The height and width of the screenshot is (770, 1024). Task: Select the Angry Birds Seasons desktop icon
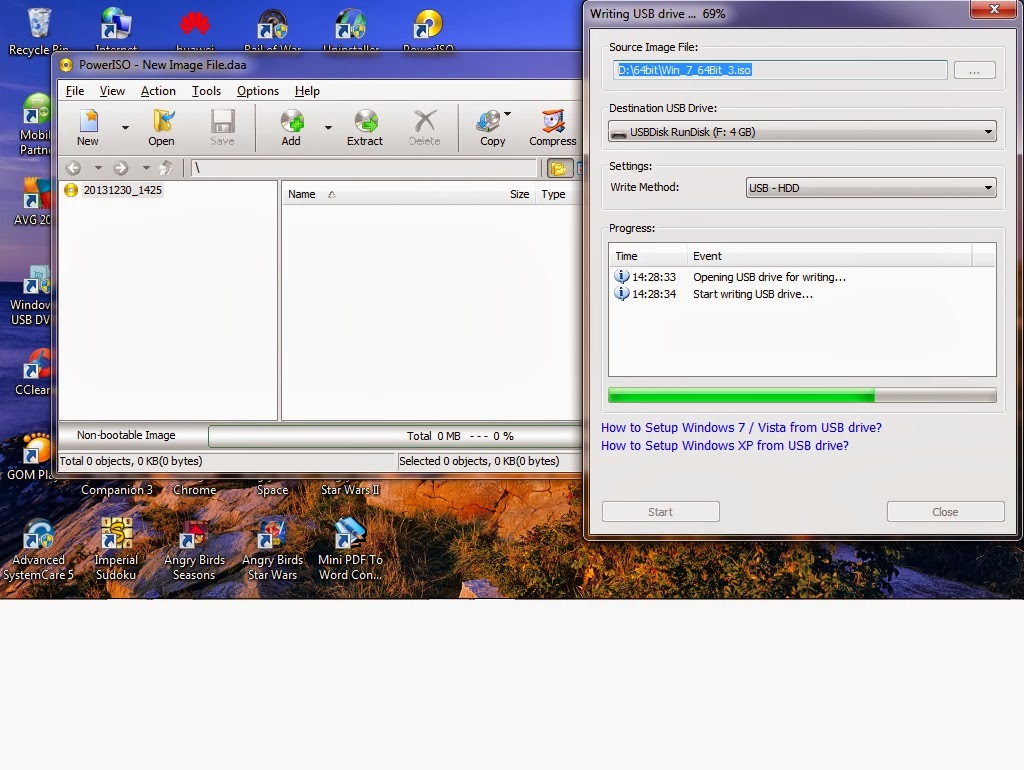click(x=194, y=550)
